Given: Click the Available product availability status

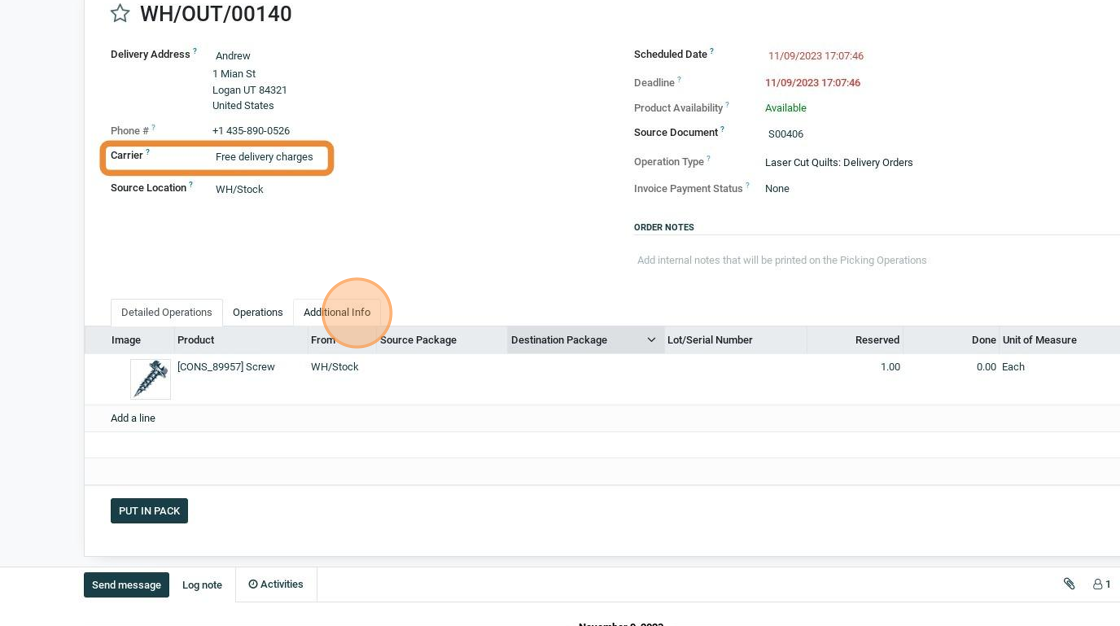Looking at the screenshot, I should (x=785, y=108).
